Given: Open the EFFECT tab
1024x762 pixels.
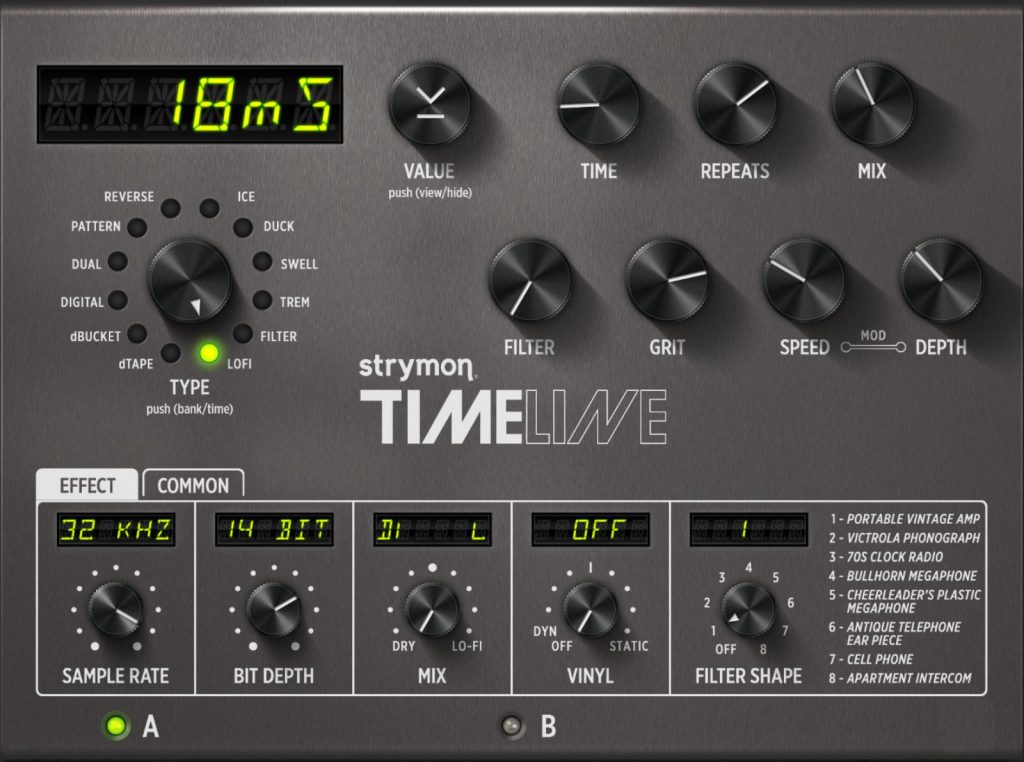Looking at the screenshot, I should point(85,486).
